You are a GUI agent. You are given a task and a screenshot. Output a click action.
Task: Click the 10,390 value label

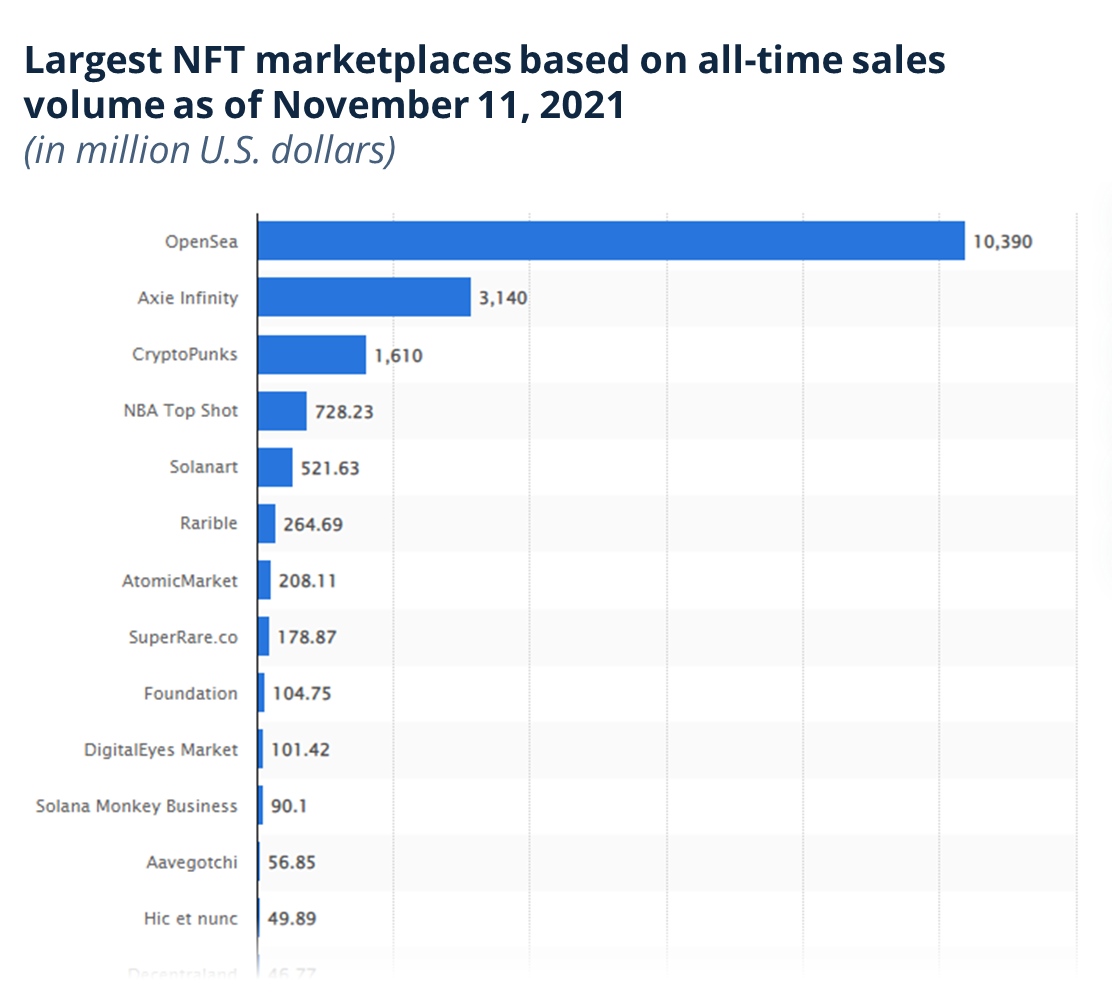1003,242
